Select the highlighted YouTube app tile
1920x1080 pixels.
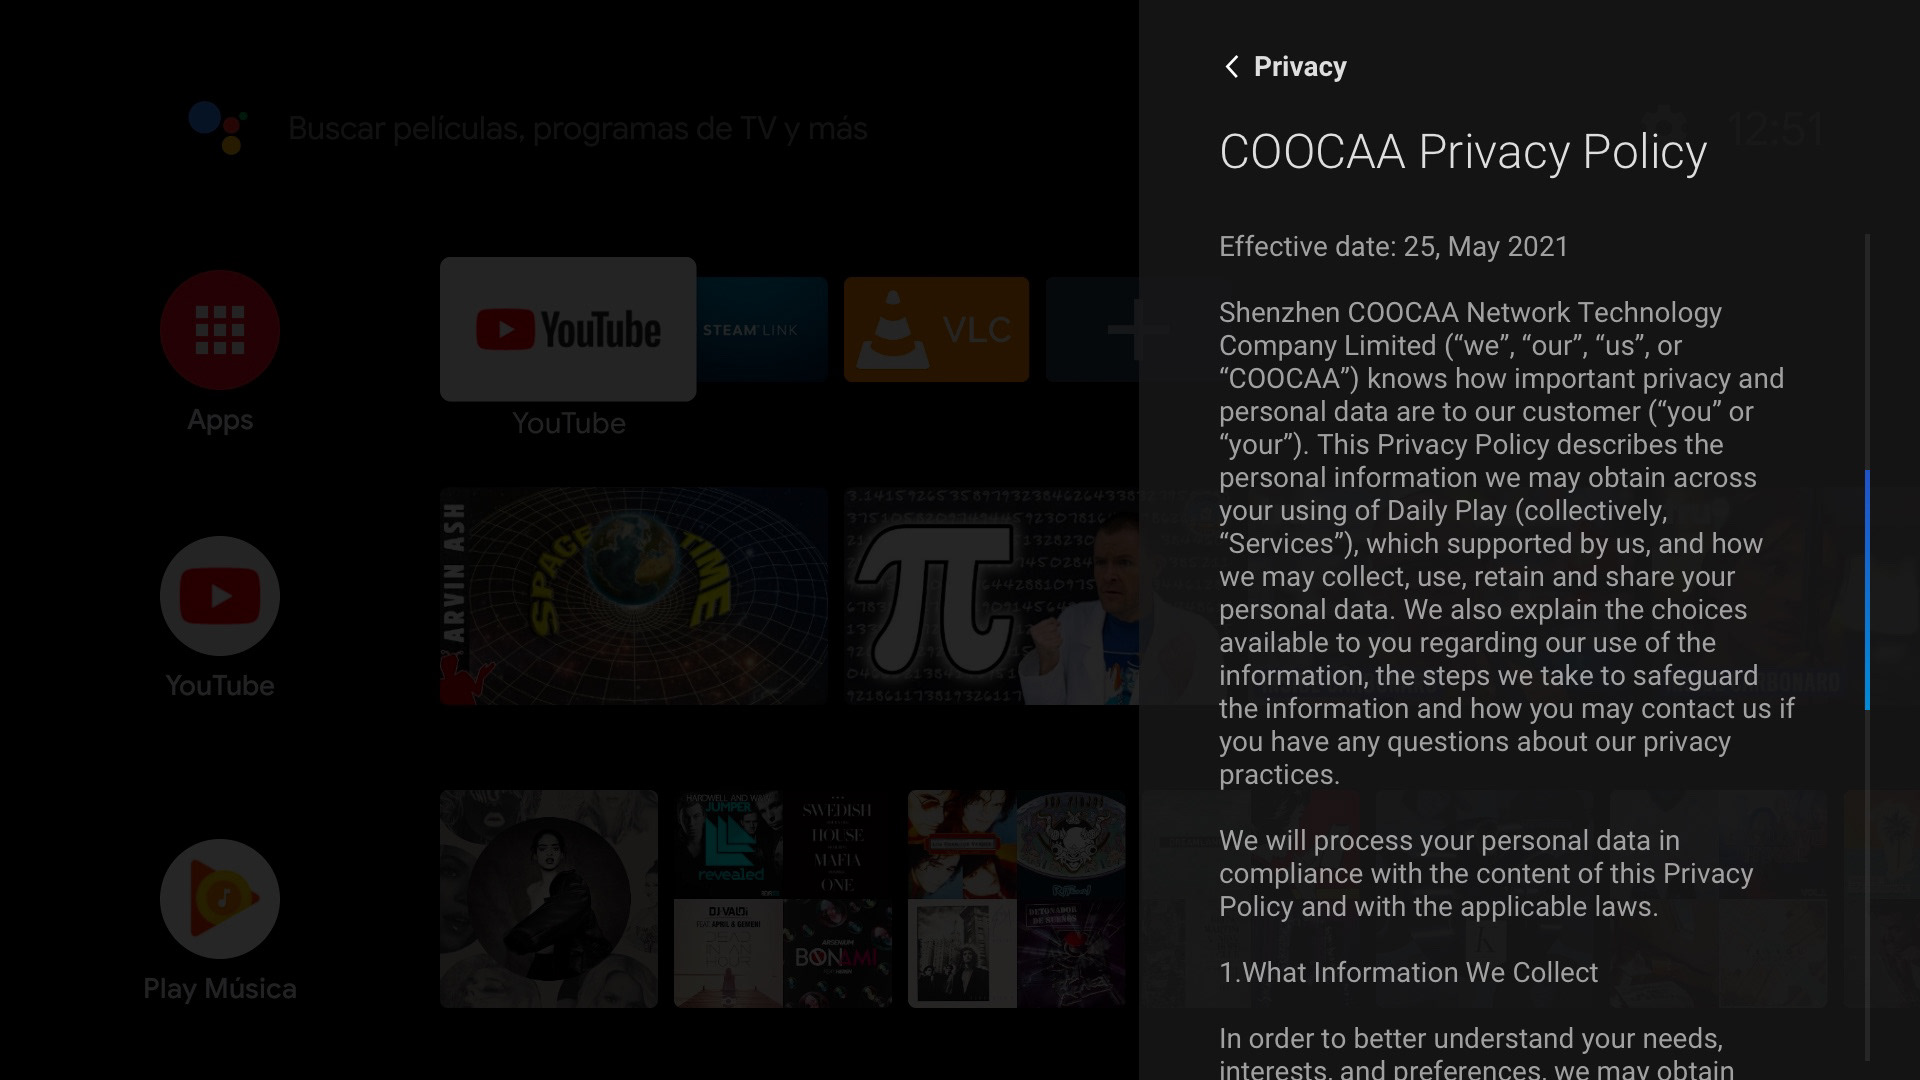(568, 329)
